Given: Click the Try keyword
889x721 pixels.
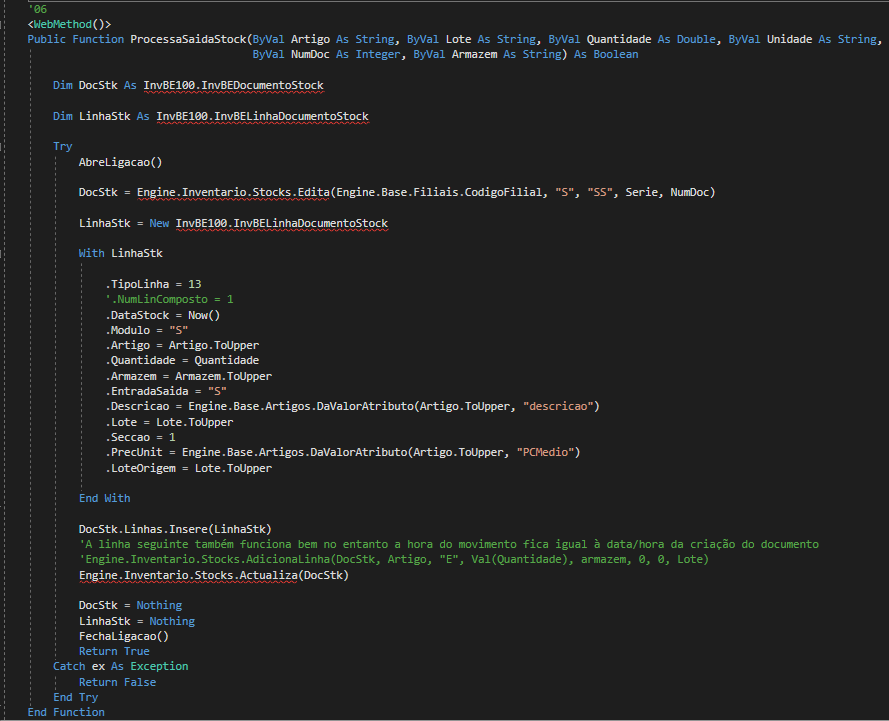Looking at the screenshot, I should (x=62, y=146).
